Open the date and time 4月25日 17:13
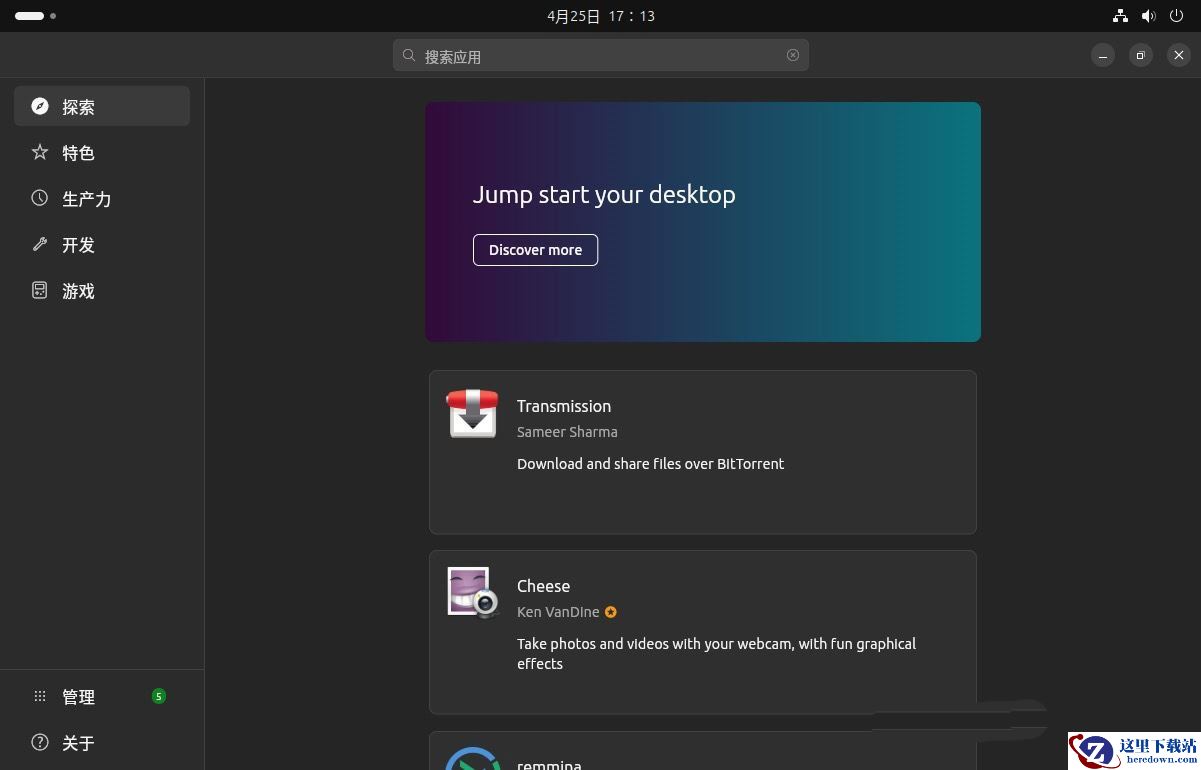1201x770 pixels. coord(601,16)
